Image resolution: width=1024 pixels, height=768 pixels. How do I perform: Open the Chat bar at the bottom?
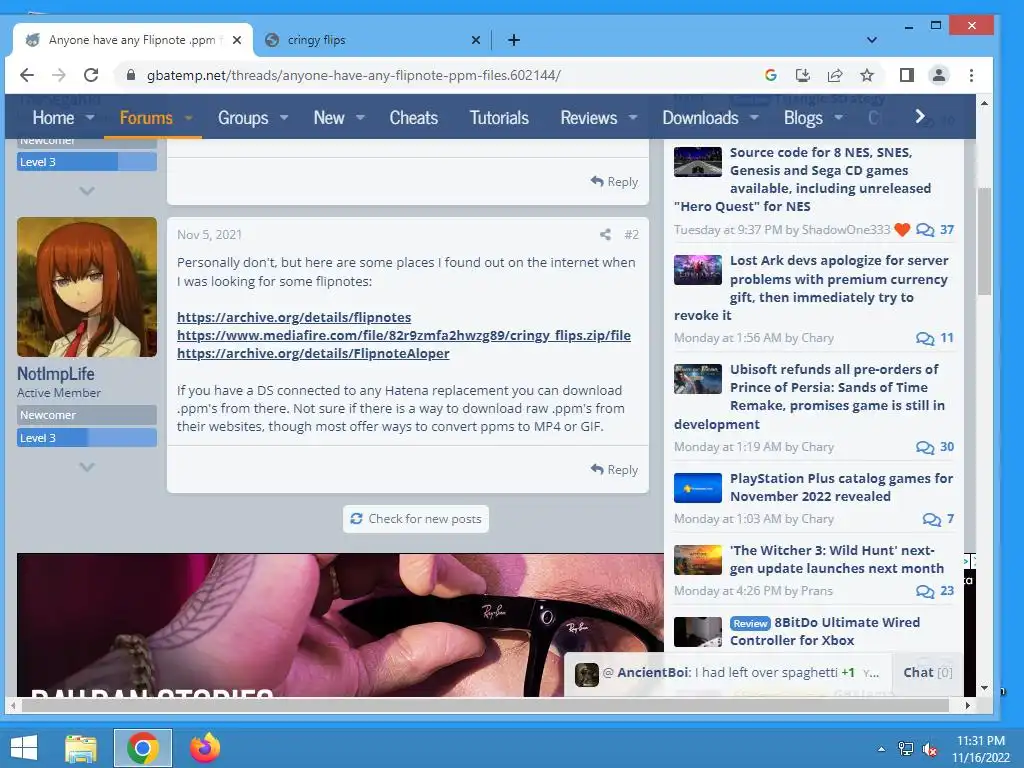pos(927,673)
